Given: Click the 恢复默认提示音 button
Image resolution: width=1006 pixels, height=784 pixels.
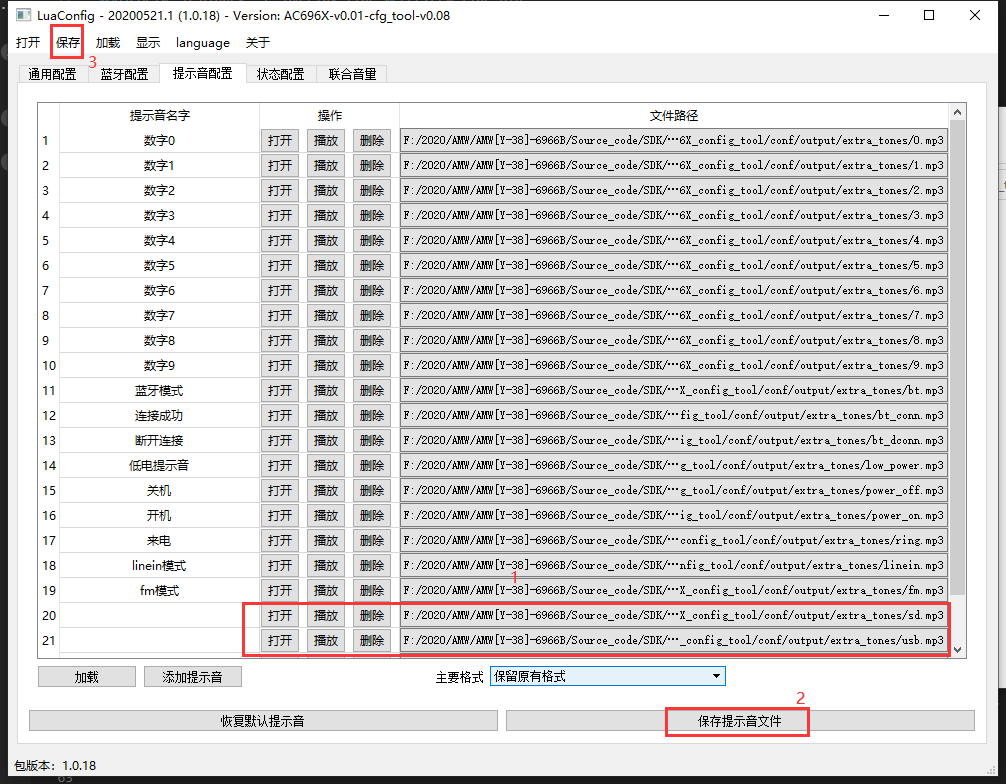Looking at the screenshot, I should tap(263, 721).
